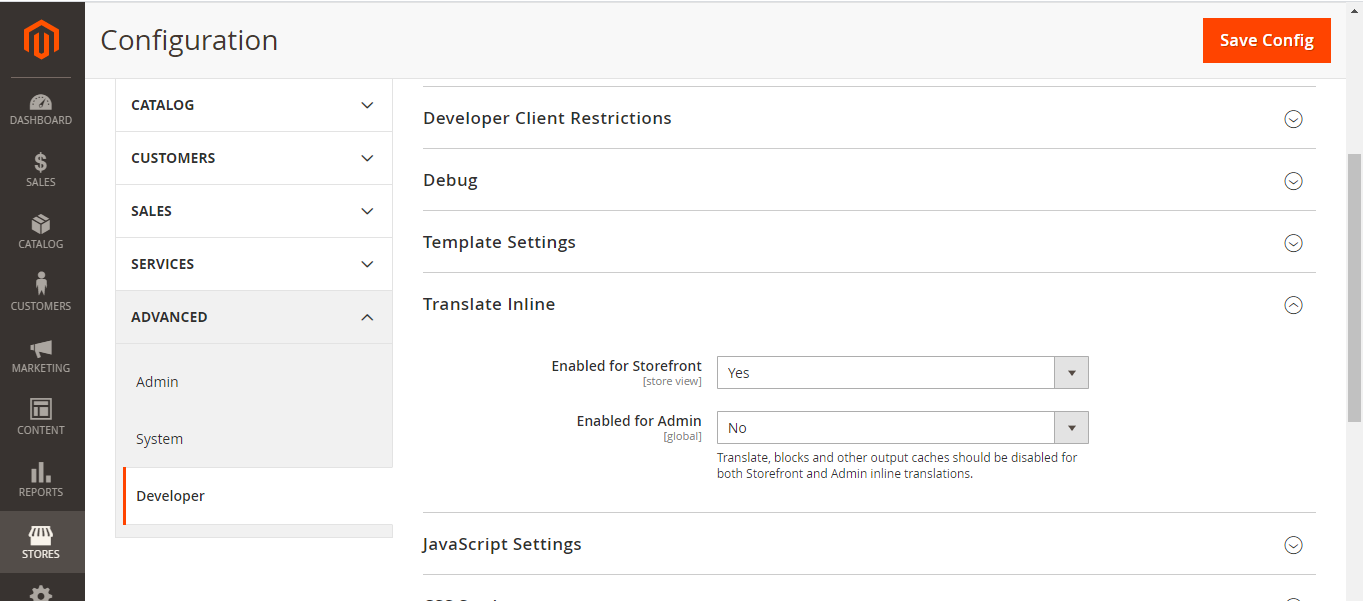
Task: Select System under the Advanced group
Action: tap(159, 438)
